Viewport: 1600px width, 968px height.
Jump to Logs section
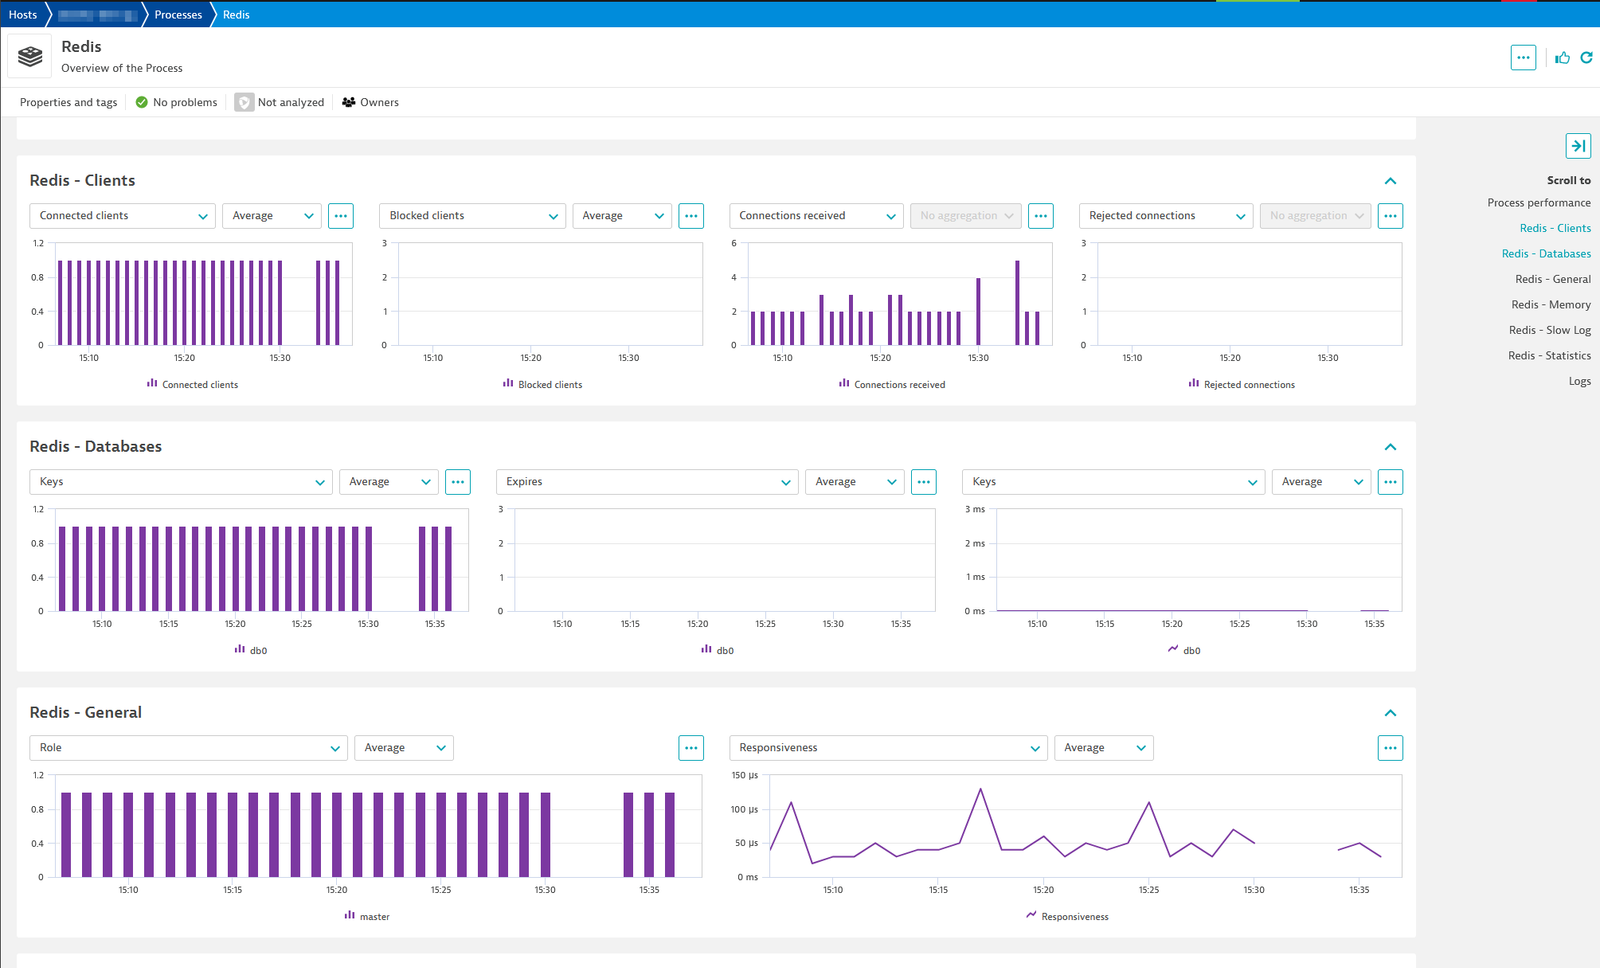coord(1580,381)
